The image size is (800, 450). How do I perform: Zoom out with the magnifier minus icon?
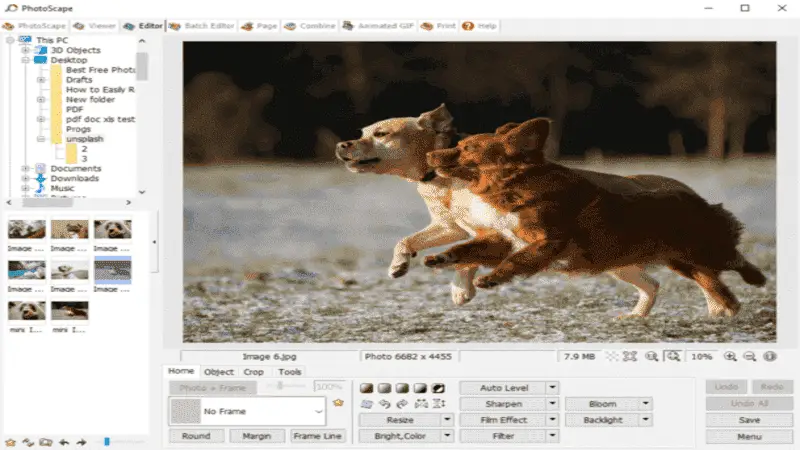tap(749, 357)
